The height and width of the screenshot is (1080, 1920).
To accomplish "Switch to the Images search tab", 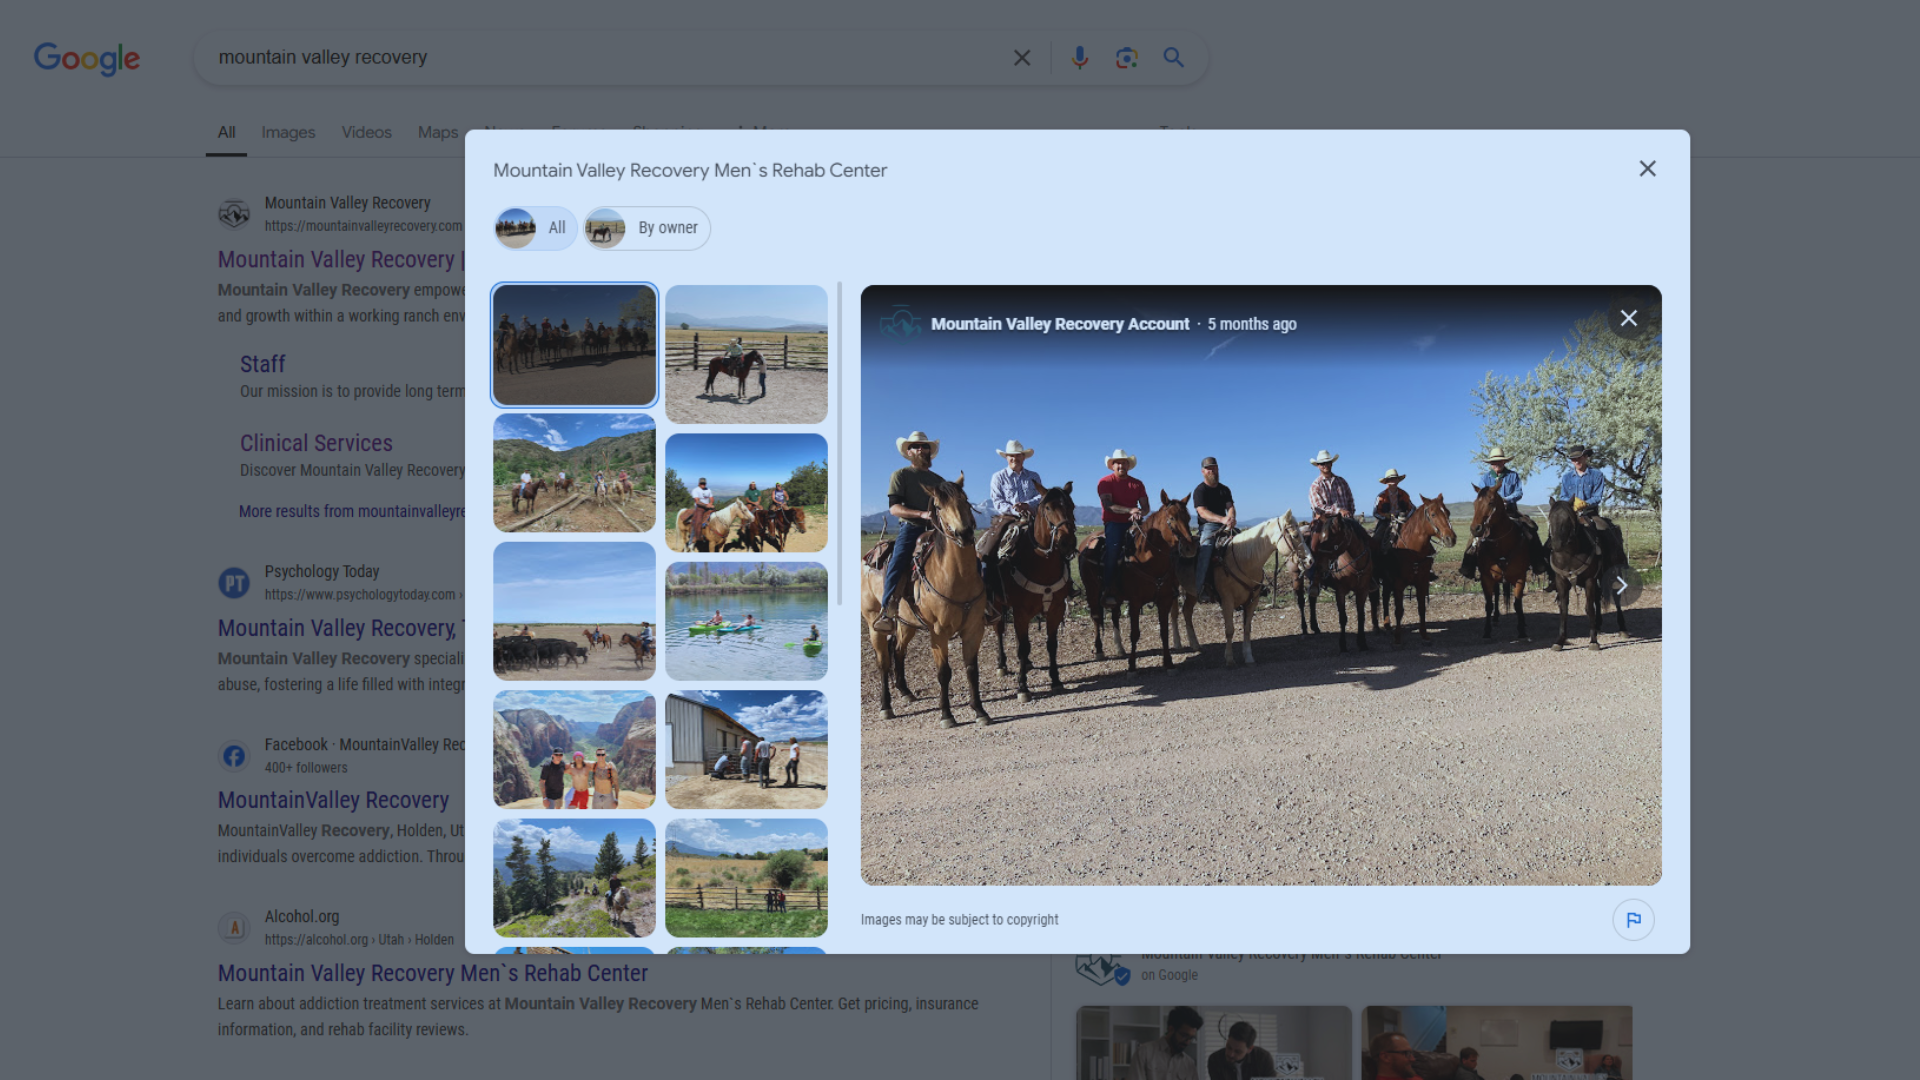I will pyautogui.click(x=288, y=132).
